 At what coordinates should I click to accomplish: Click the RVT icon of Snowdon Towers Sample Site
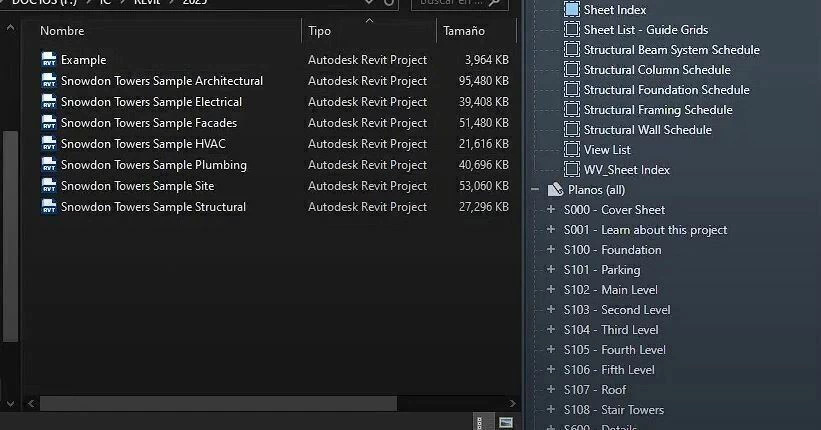click(49, 185)
